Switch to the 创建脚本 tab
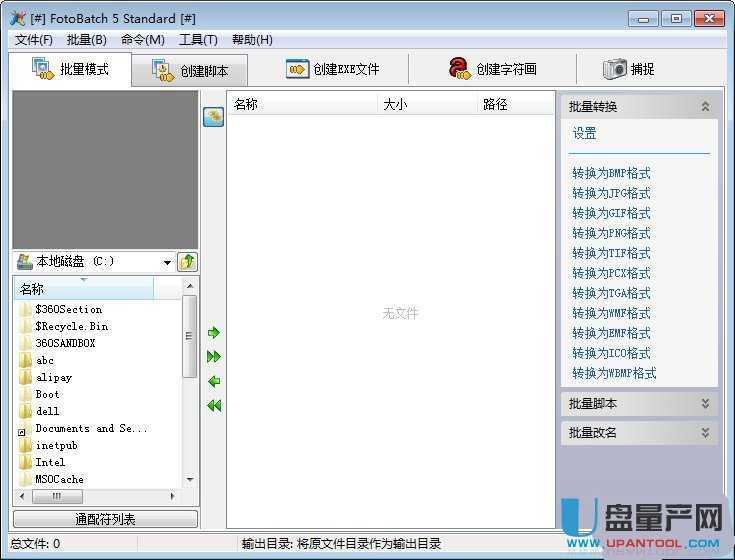This screenshot has width=735, height=560. (x=190, y=71)
